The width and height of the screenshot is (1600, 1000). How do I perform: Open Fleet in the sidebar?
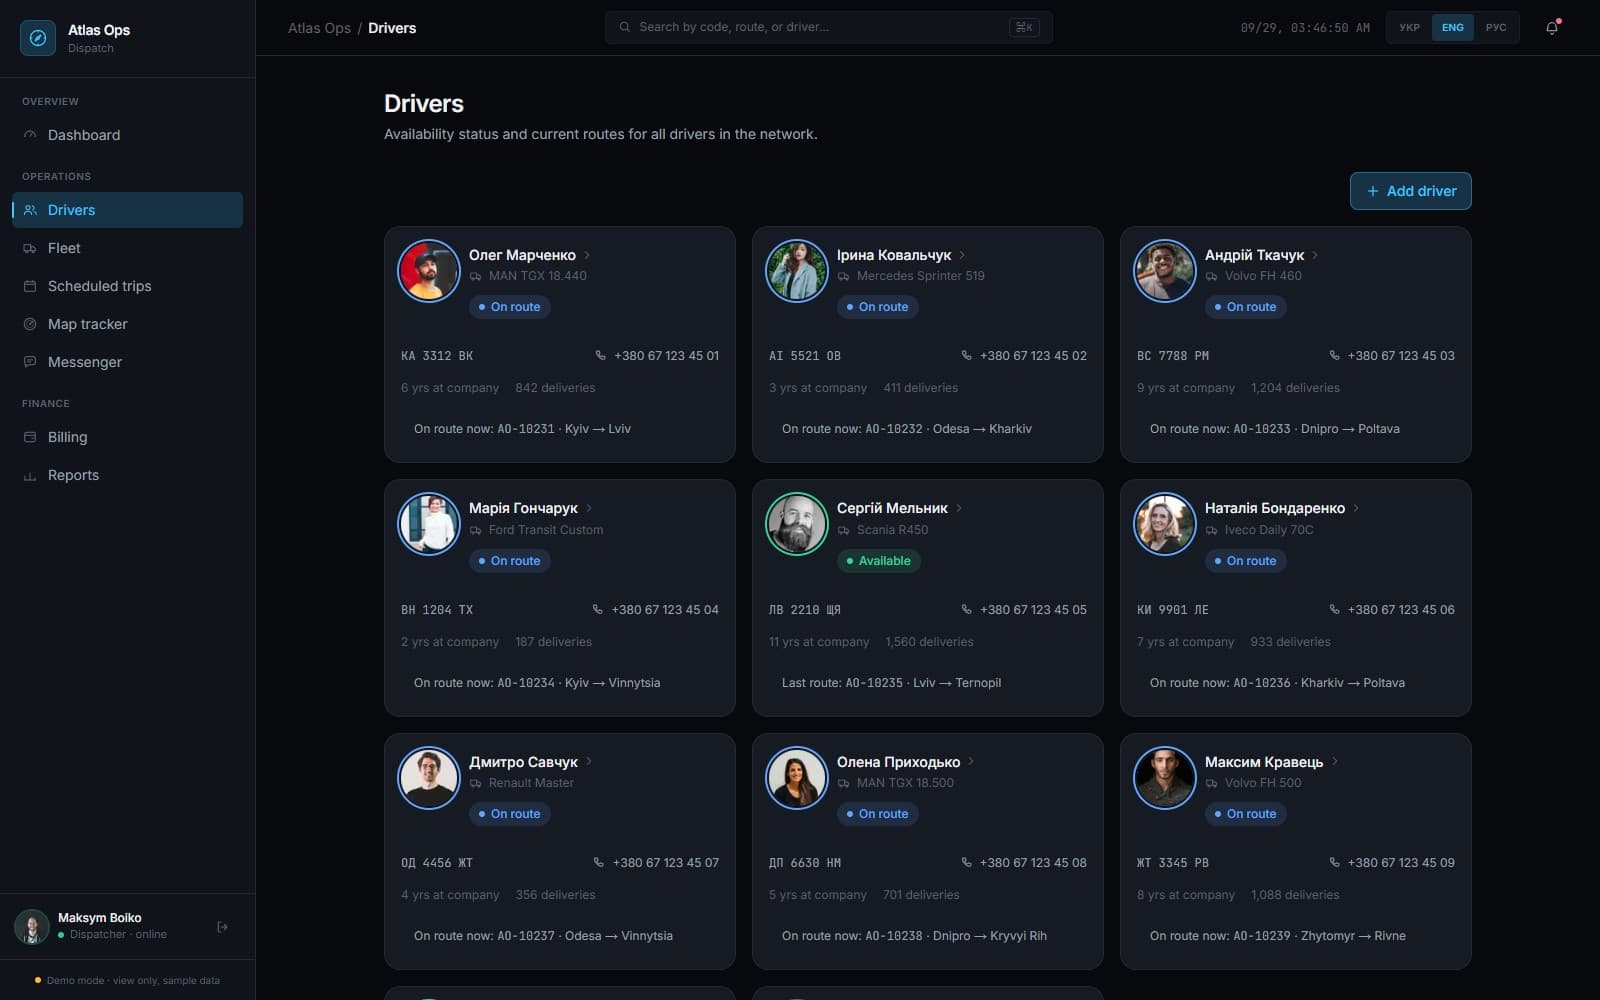coord(127,248)
